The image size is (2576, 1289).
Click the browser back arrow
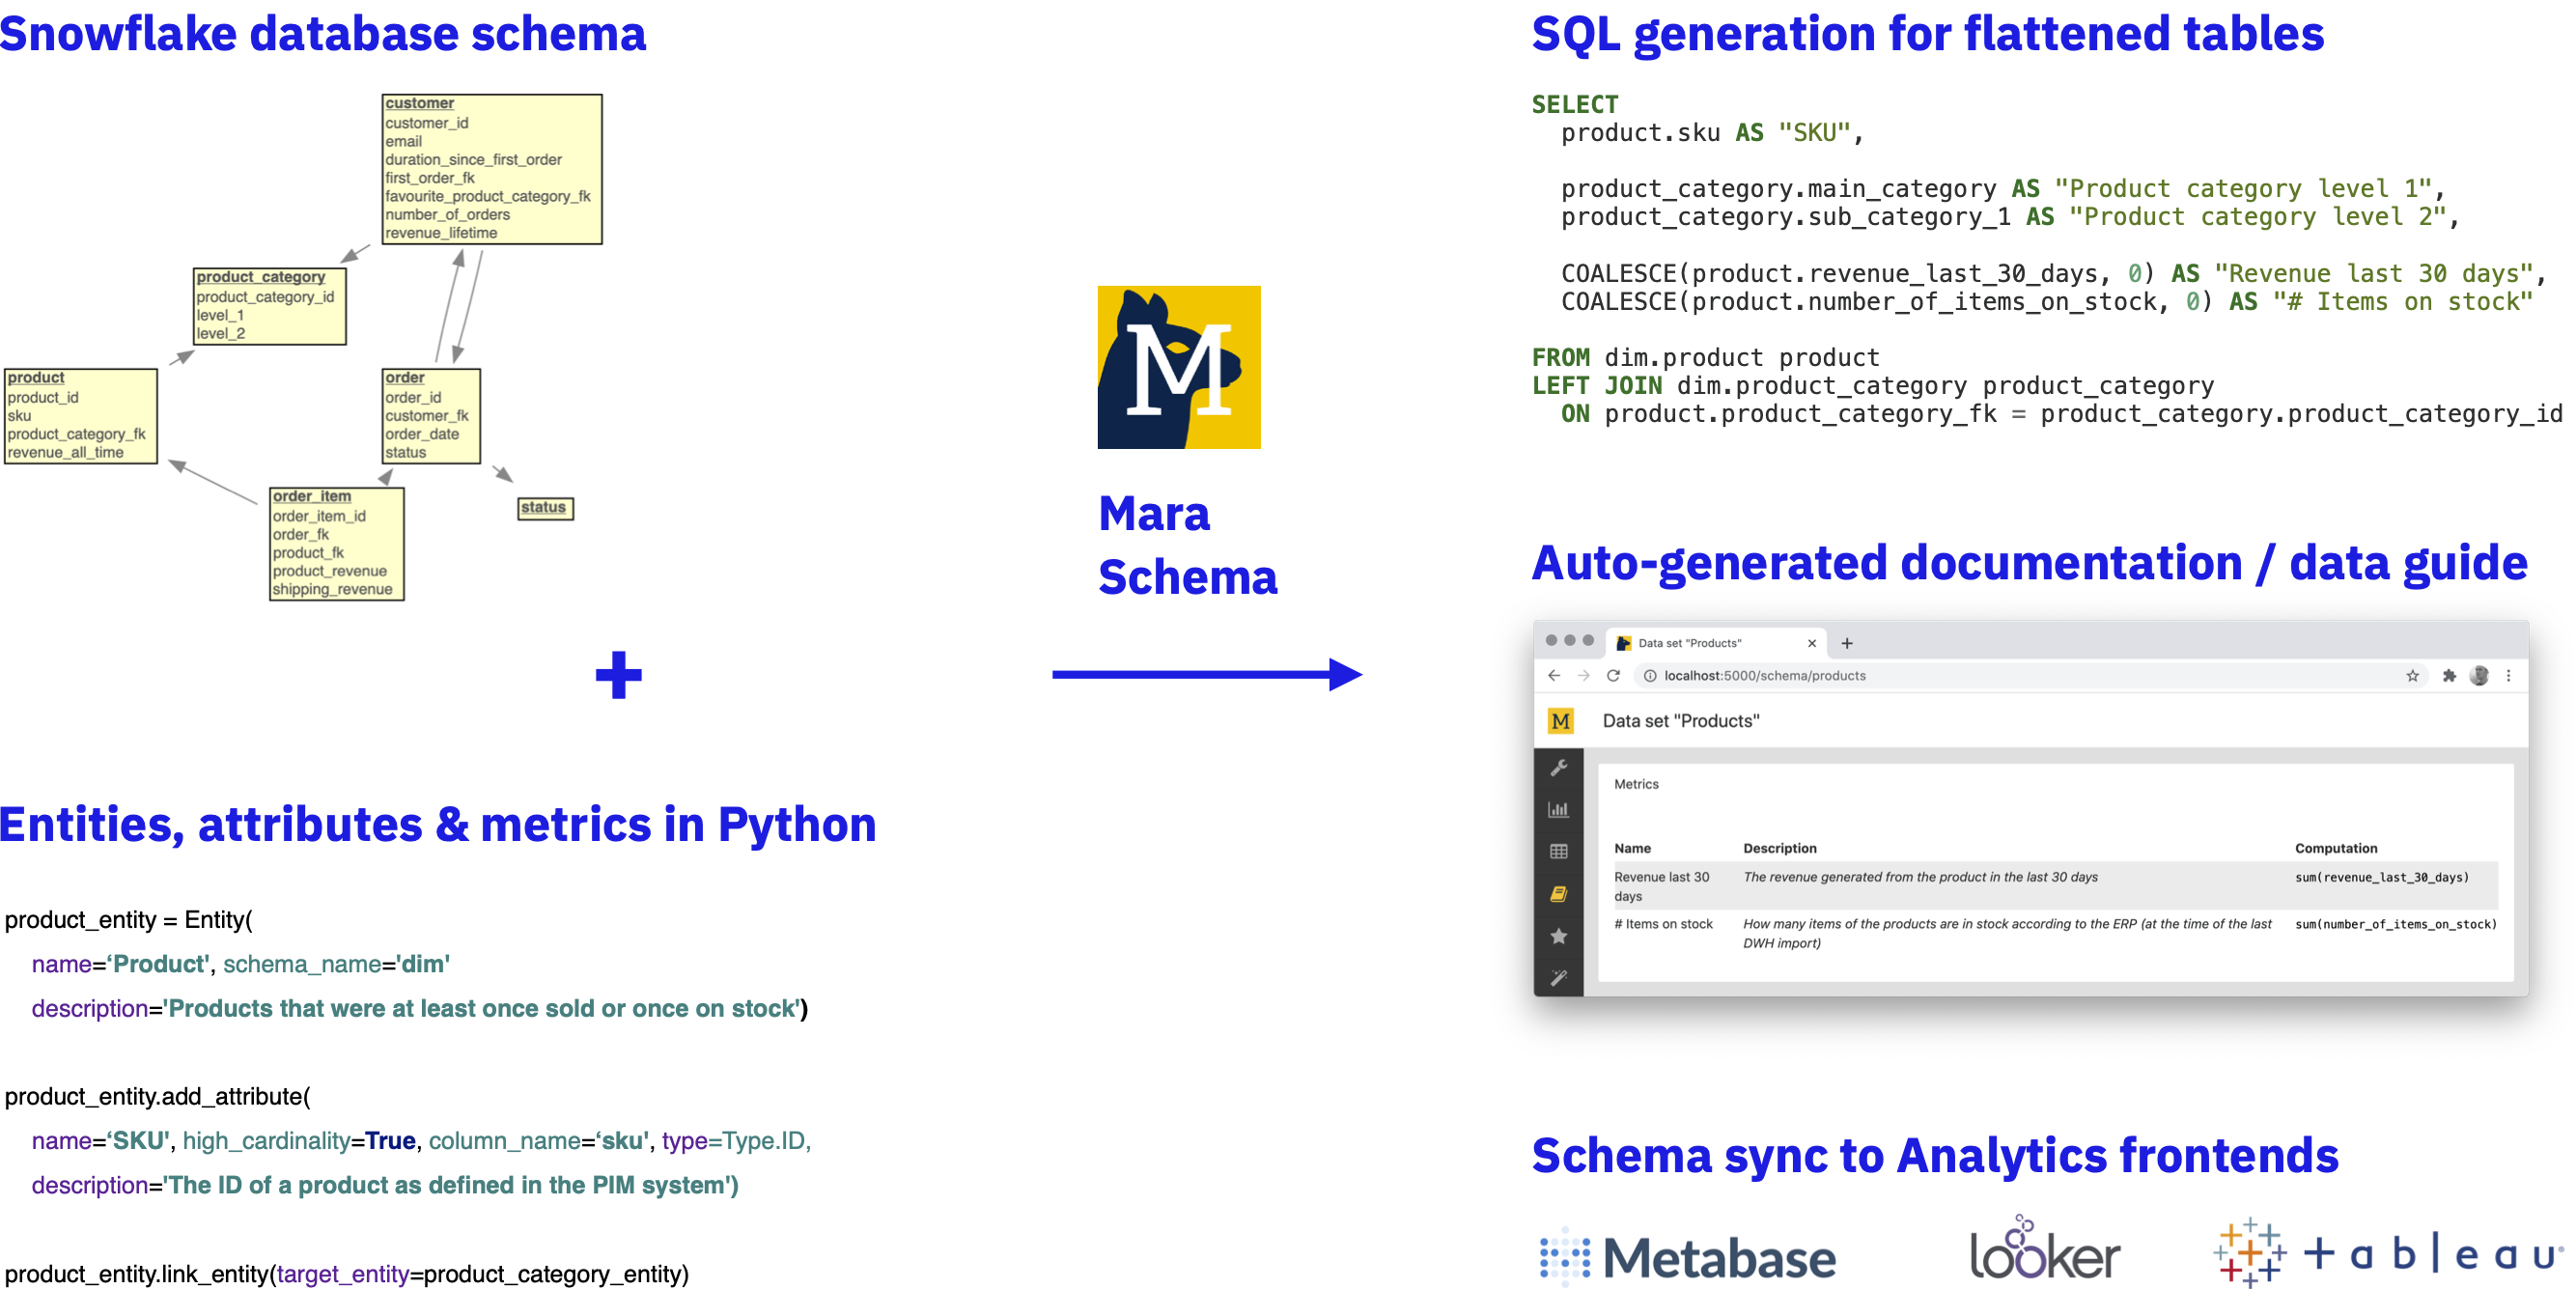pos(1554,675)
